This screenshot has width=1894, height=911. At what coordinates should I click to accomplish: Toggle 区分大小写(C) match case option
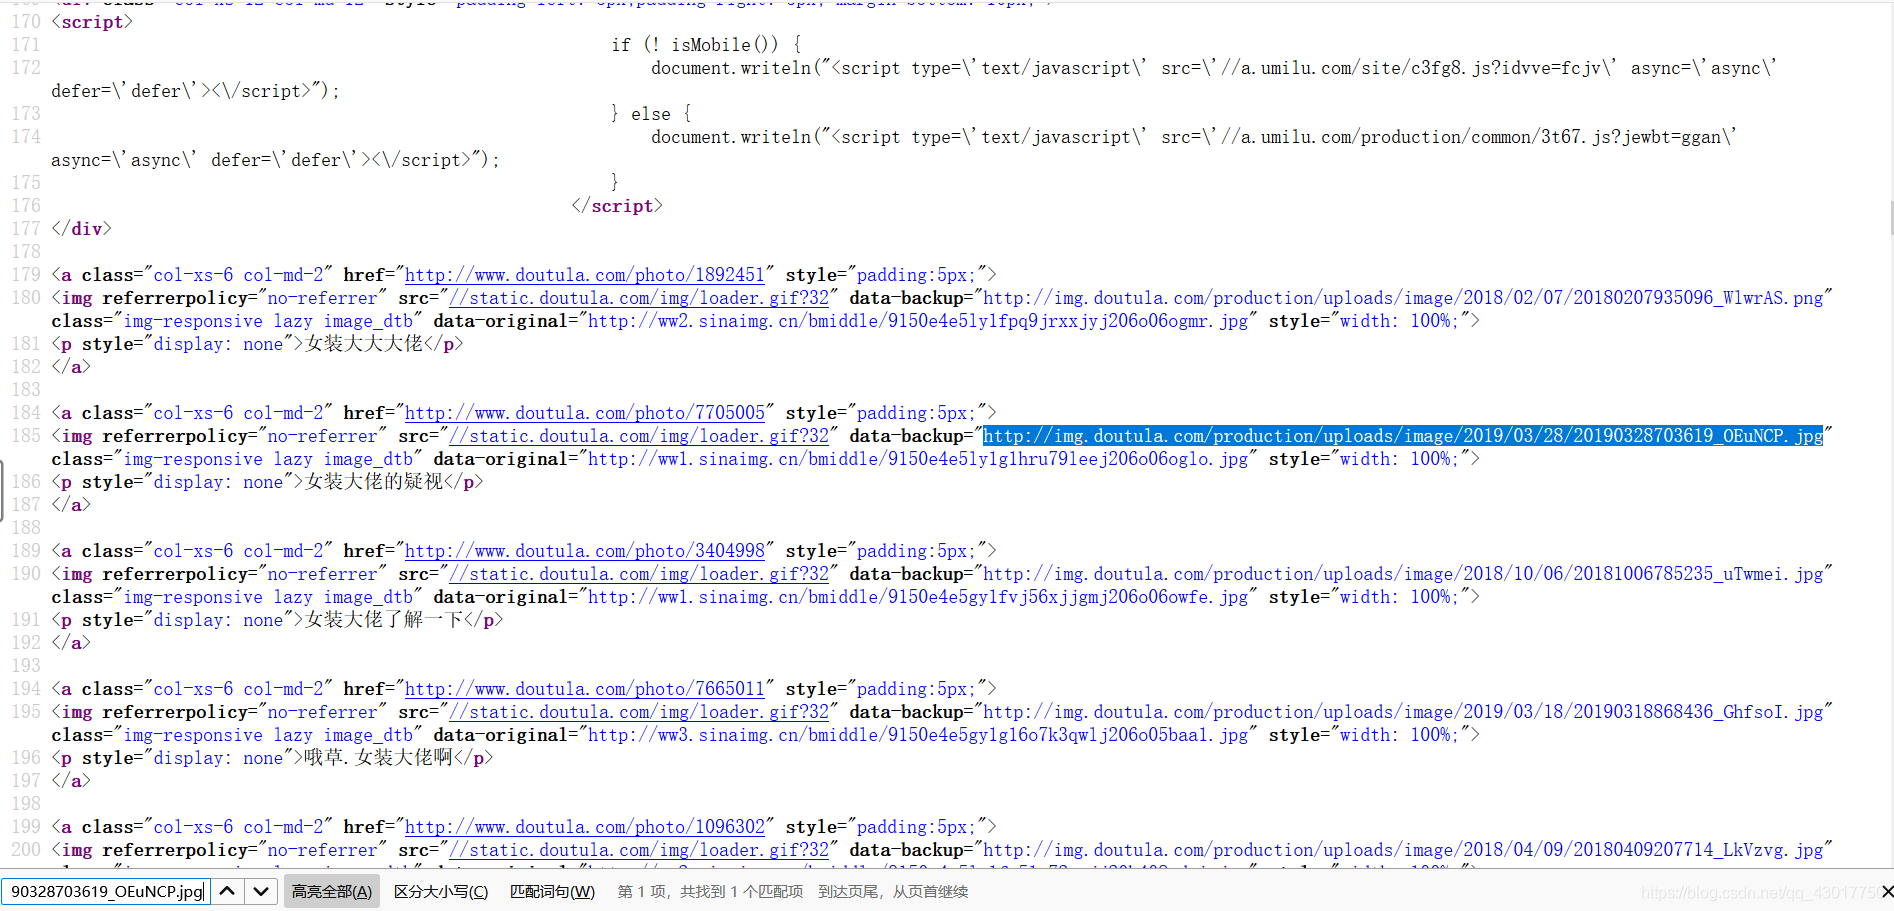pyautogui.click(x=441, y=891)
